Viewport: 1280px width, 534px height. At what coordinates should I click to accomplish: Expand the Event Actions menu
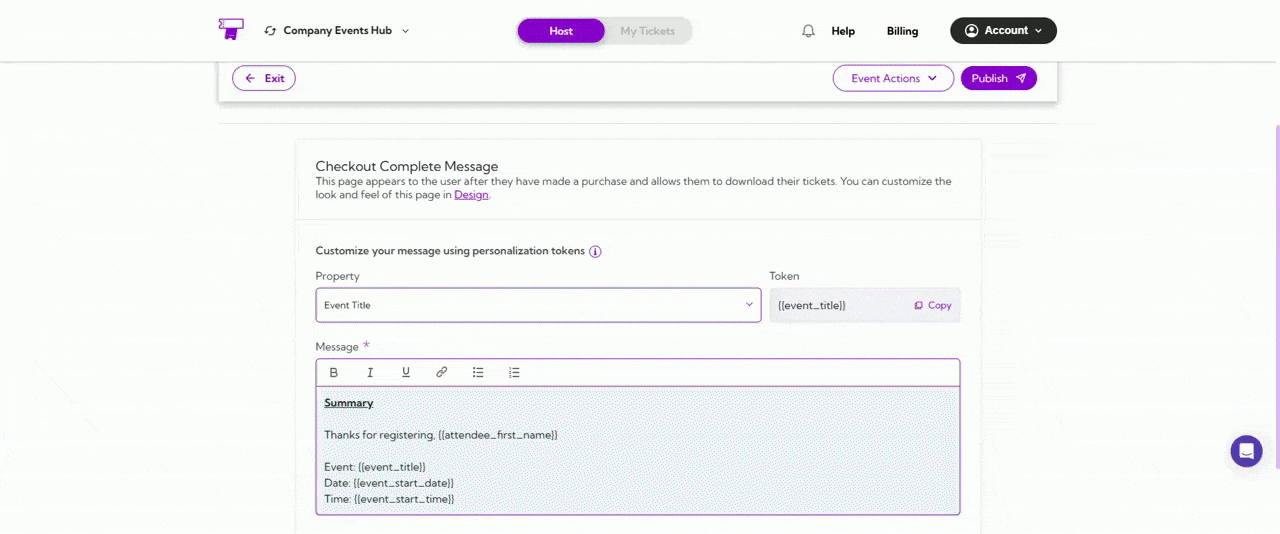coord(893,78)
